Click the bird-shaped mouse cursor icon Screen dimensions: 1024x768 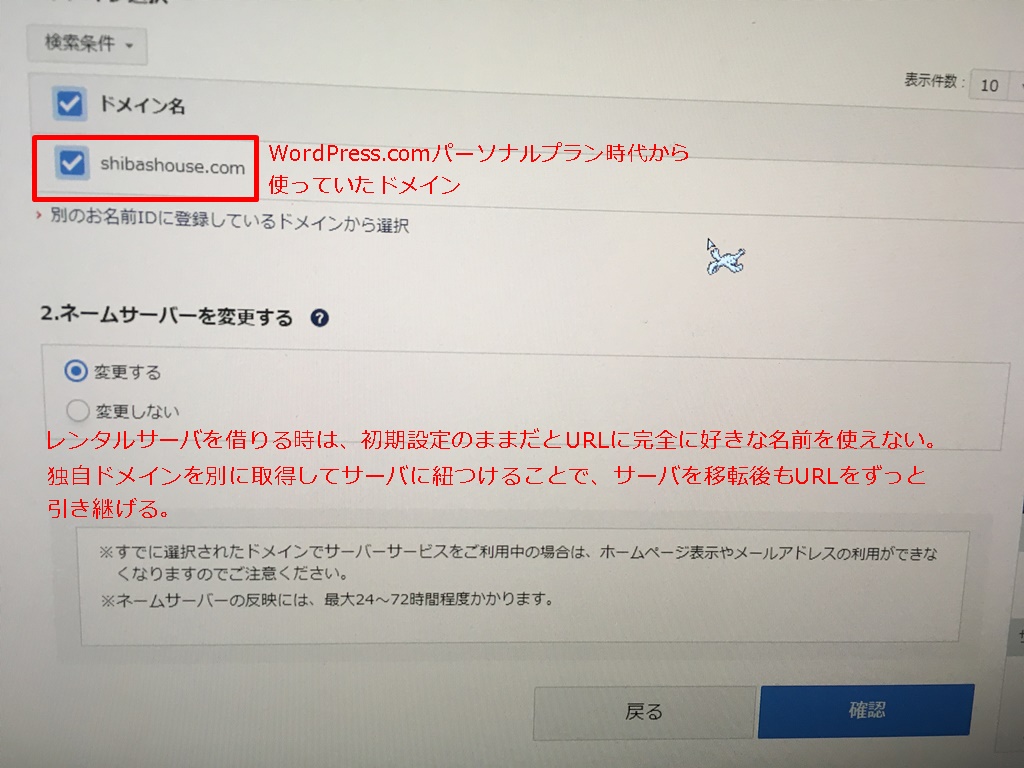(726, 257)
